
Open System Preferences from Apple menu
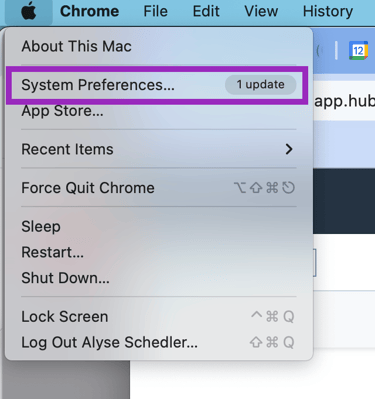pyautogui.click(x=157, y=85)
